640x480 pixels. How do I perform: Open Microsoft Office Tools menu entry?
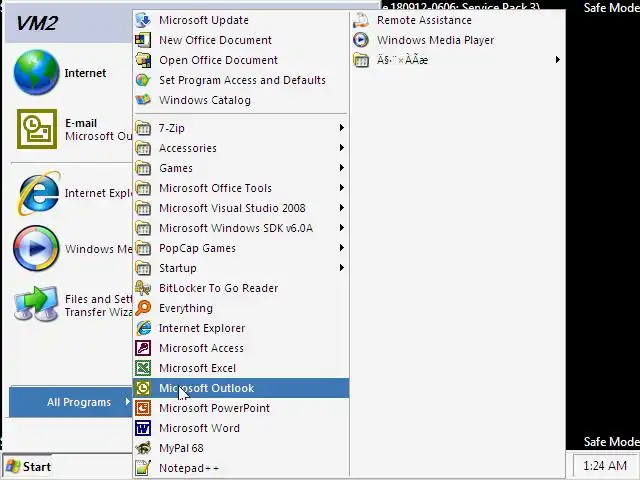tap(241, 188)
